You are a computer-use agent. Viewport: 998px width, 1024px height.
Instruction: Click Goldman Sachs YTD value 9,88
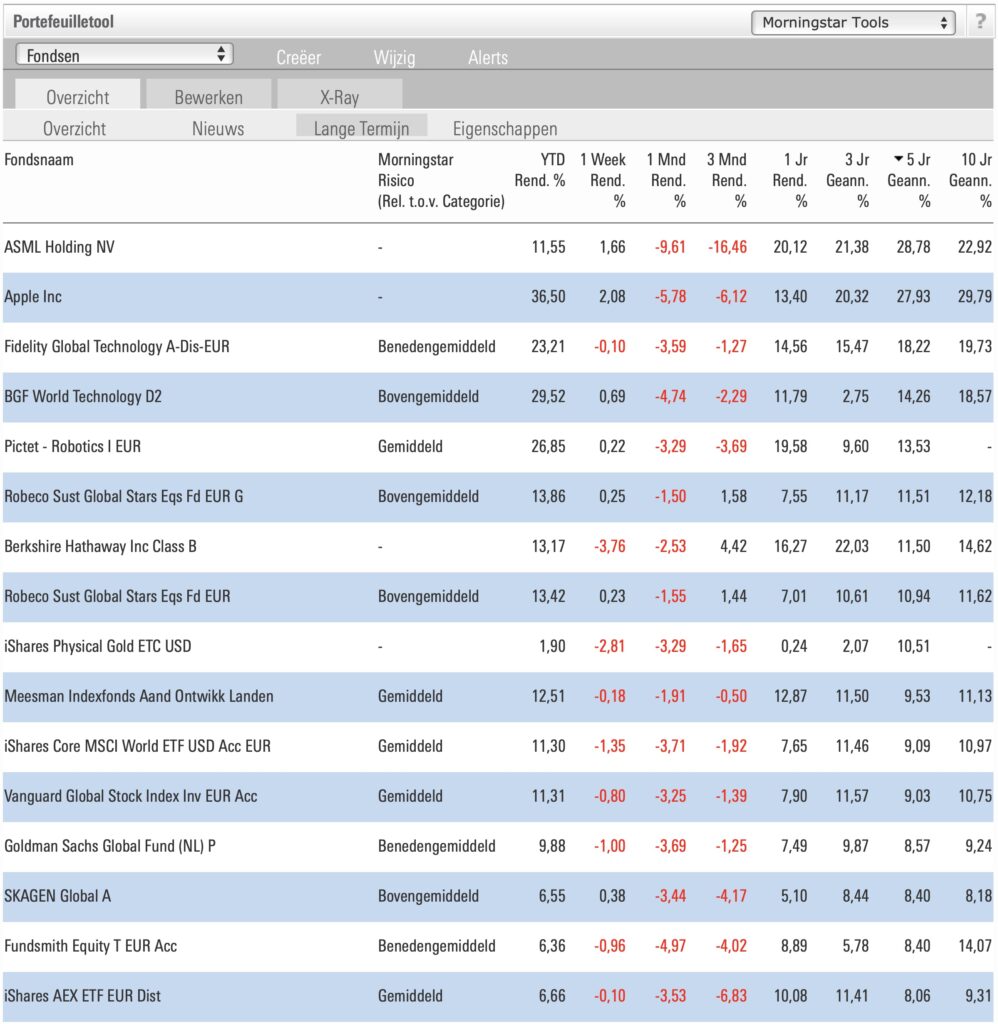click(552, 846)
